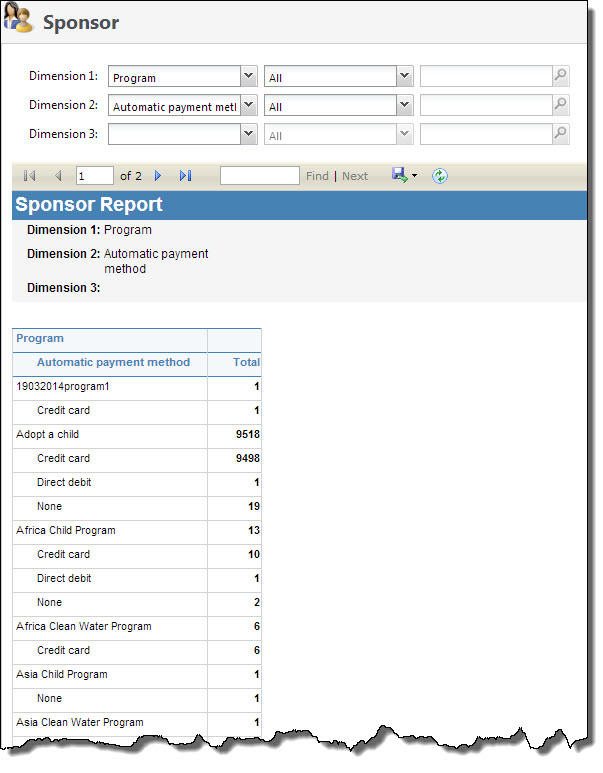Click the Dimension 1 search text field
The image size is (603, 773).
486,76
